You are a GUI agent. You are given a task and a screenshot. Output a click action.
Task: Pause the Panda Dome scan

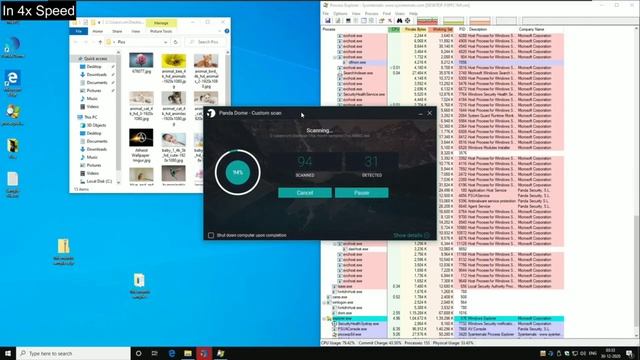361,193
